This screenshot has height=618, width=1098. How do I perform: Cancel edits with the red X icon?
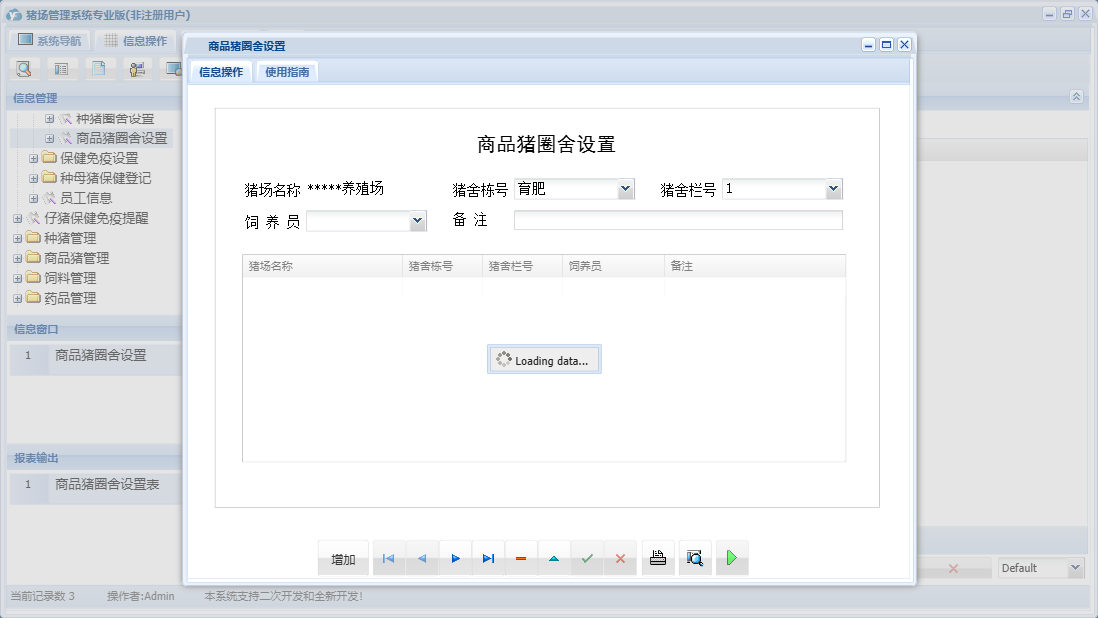[x=620, y=558]
